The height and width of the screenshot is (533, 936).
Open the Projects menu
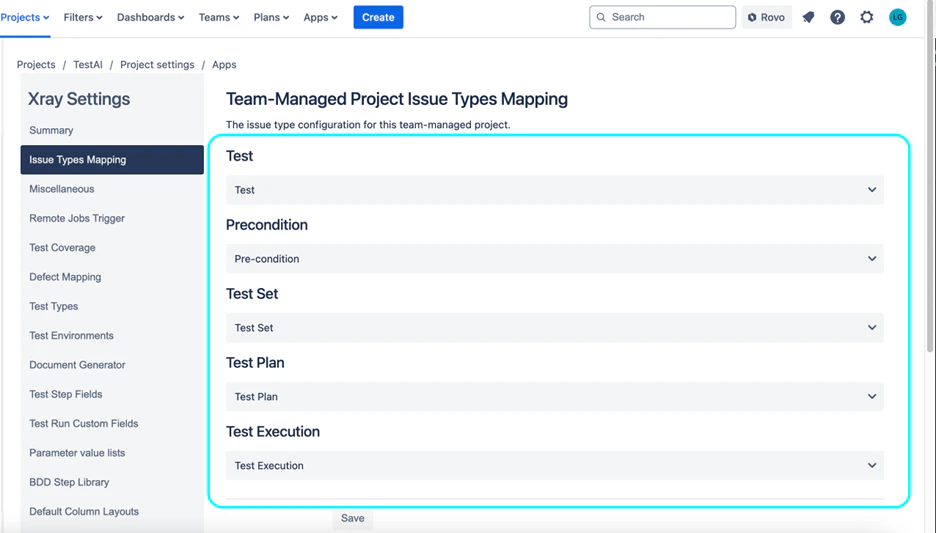click(24, 17)
